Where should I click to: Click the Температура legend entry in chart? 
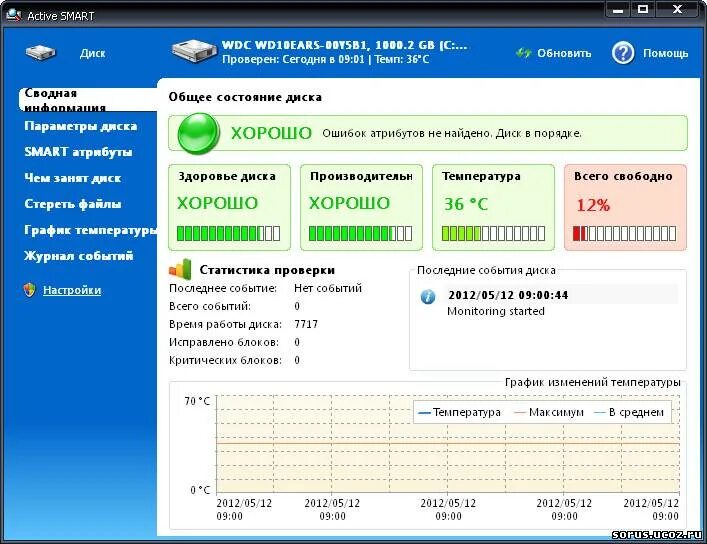click(x=459, y=412)
